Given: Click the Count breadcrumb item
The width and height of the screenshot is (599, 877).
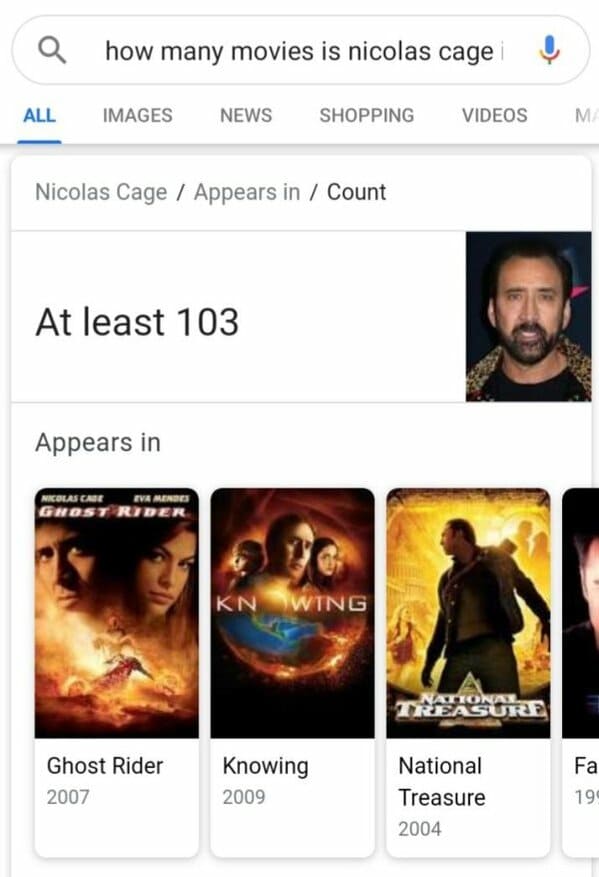Looking at the screenshot, I should 356,192.
